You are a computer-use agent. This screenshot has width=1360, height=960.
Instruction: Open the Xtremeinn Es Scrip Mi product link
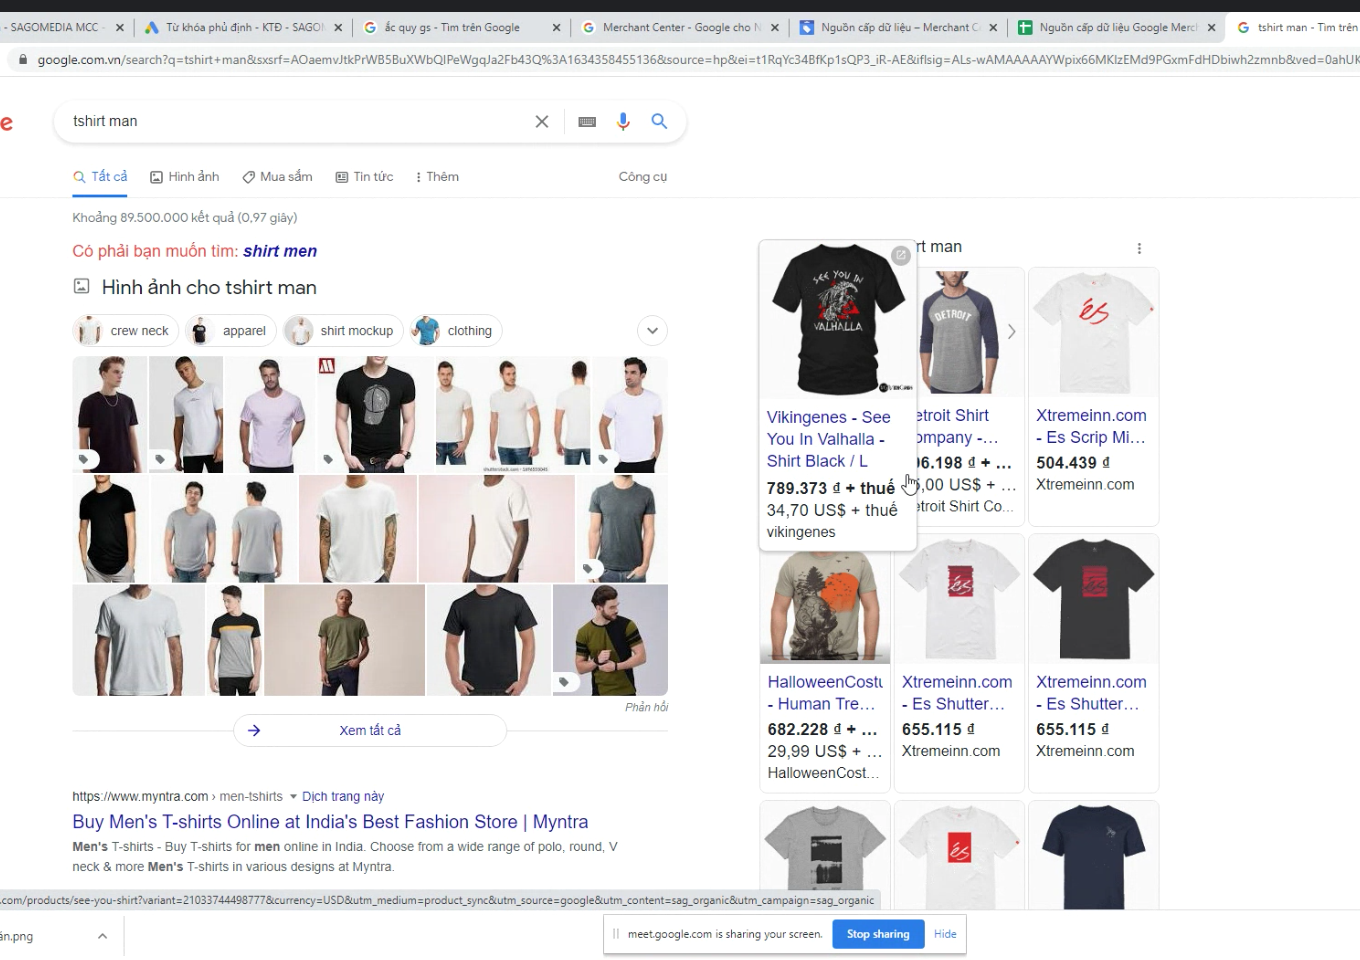tap(1091, 426)
